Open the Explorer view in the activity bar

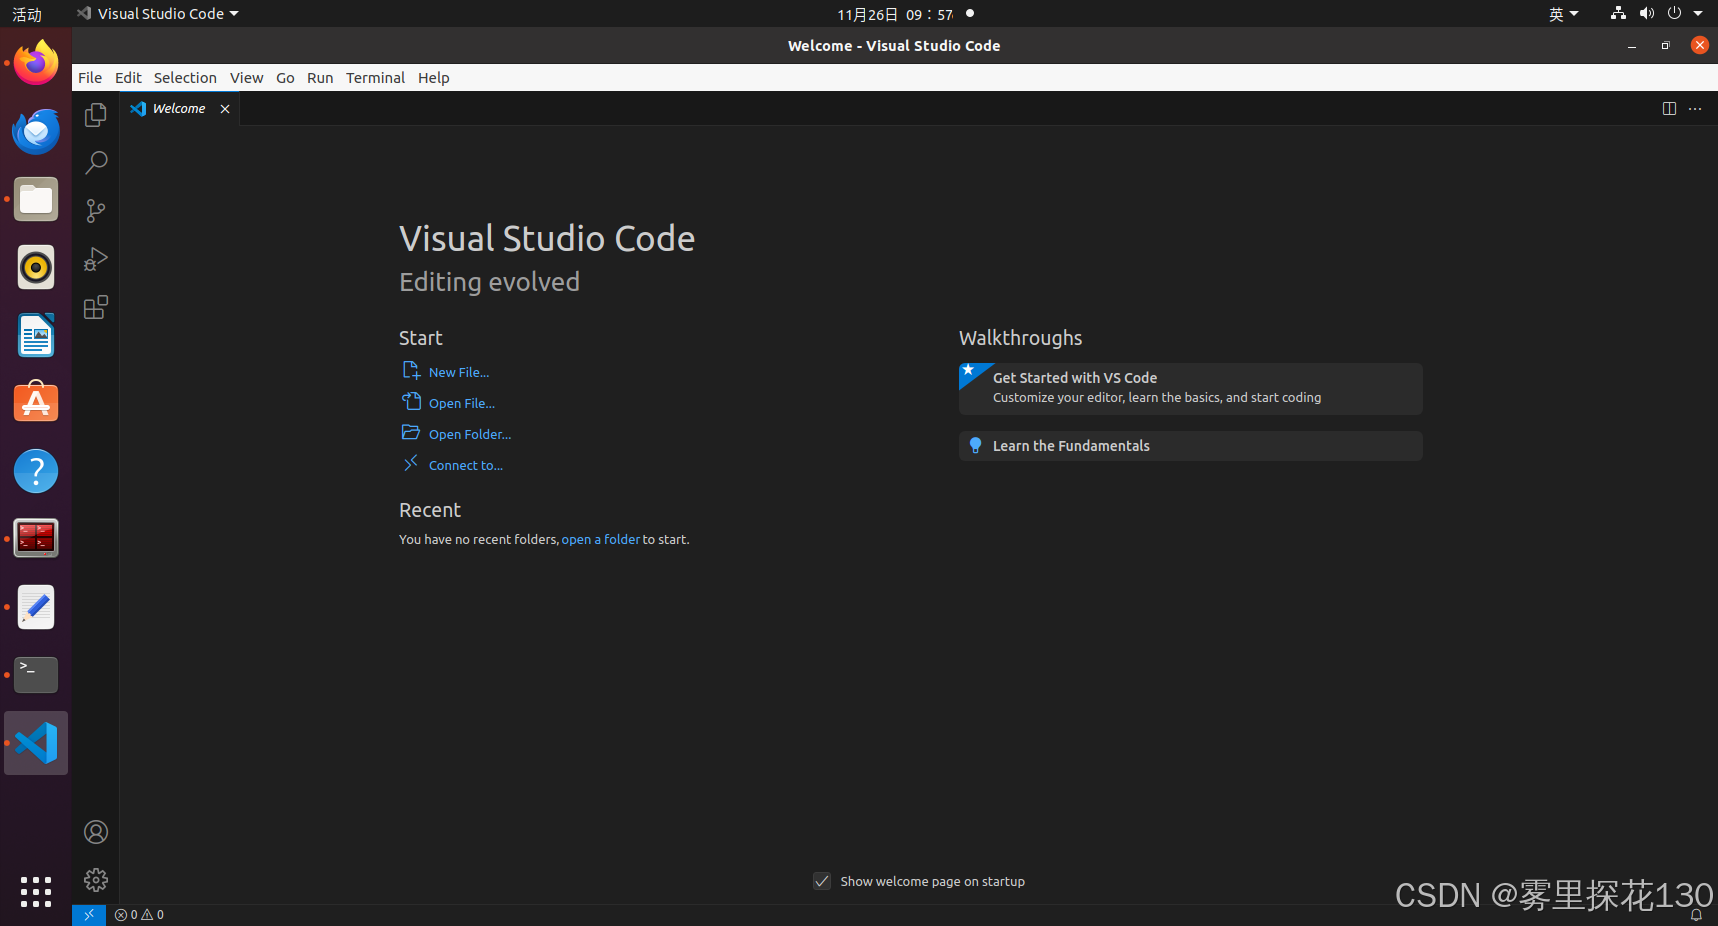(x=95, y=115)
